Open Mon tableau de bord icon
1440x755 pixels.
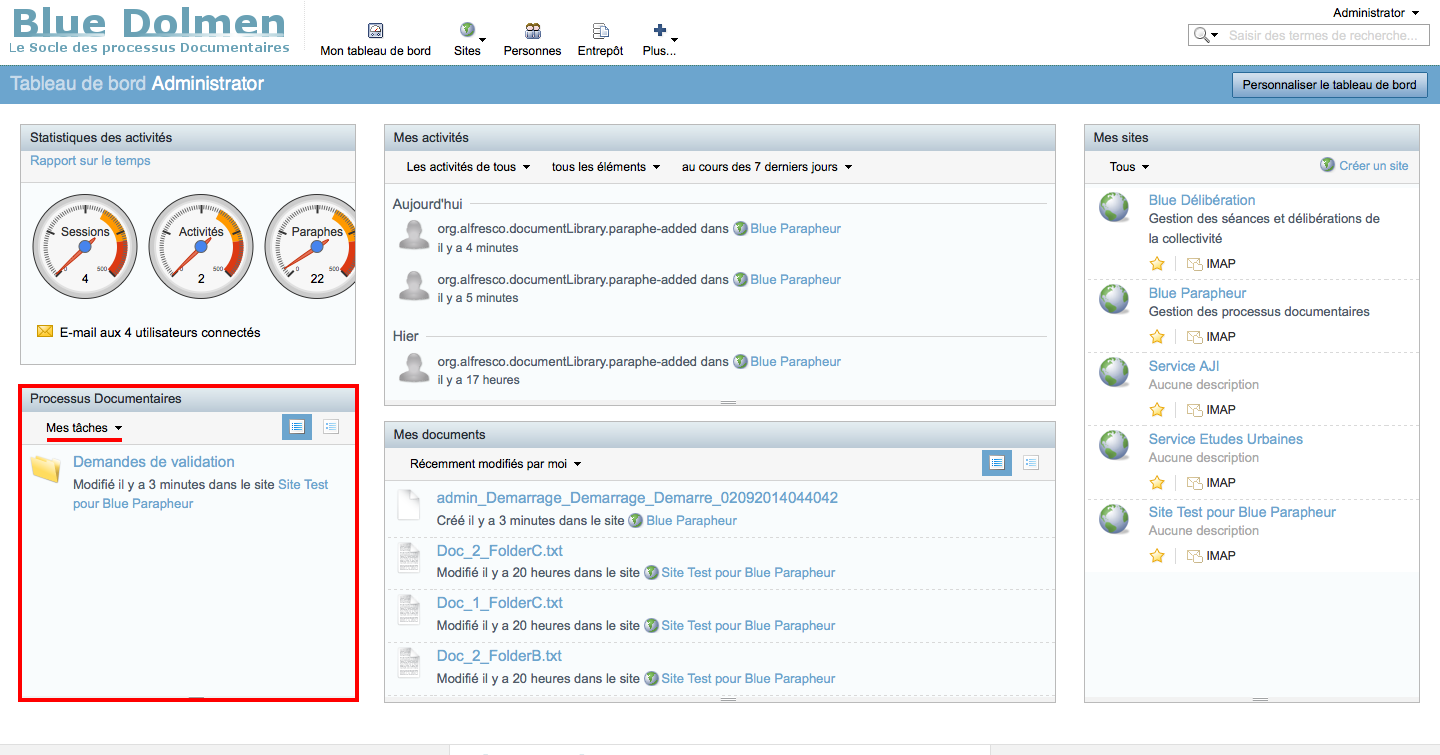(x=375, y=31)
